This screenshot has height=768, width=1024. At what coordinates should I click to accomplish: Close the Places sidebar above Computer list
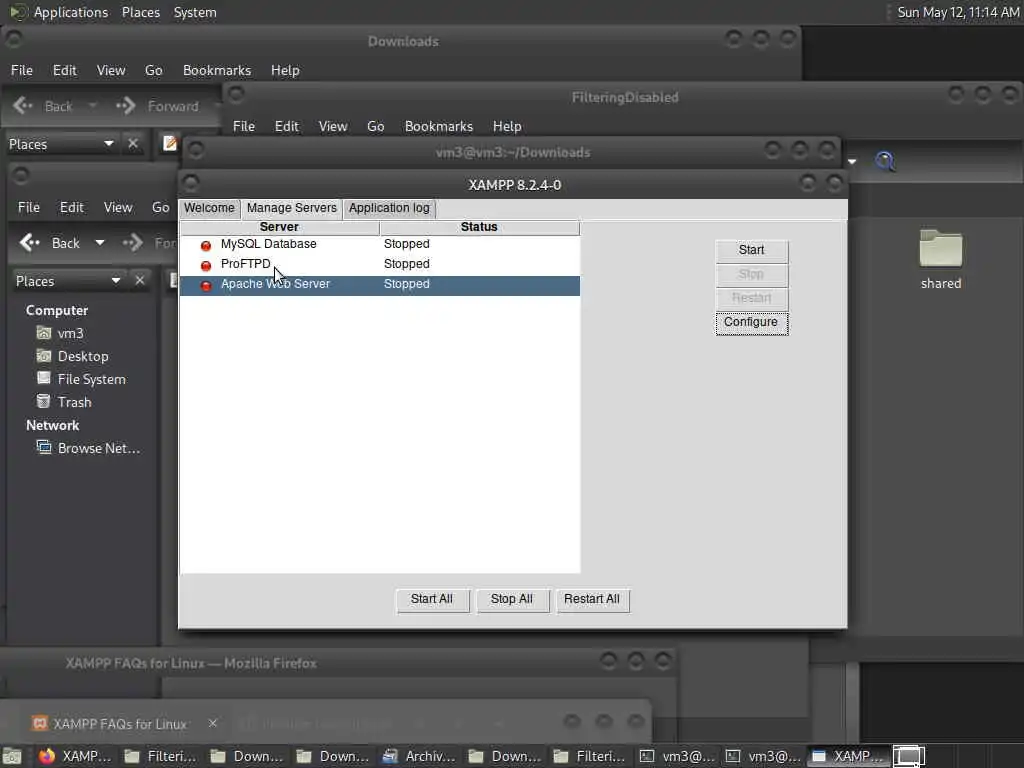coord(140,280)
